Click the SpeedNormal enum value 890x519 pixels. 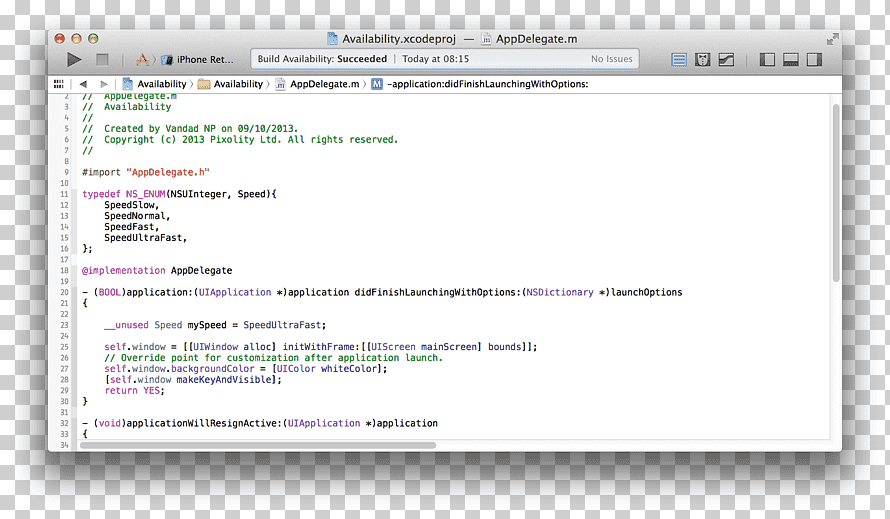tap(135, 216)
